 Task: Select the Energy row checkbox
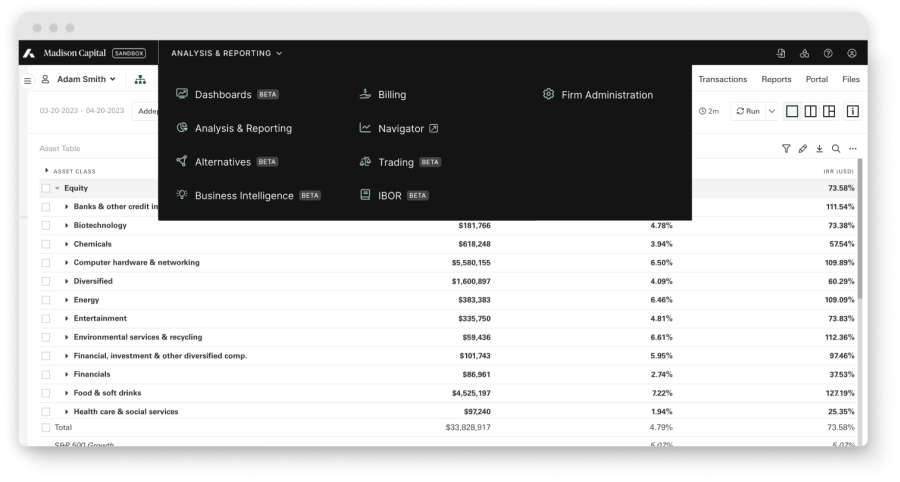coord(46,300)
